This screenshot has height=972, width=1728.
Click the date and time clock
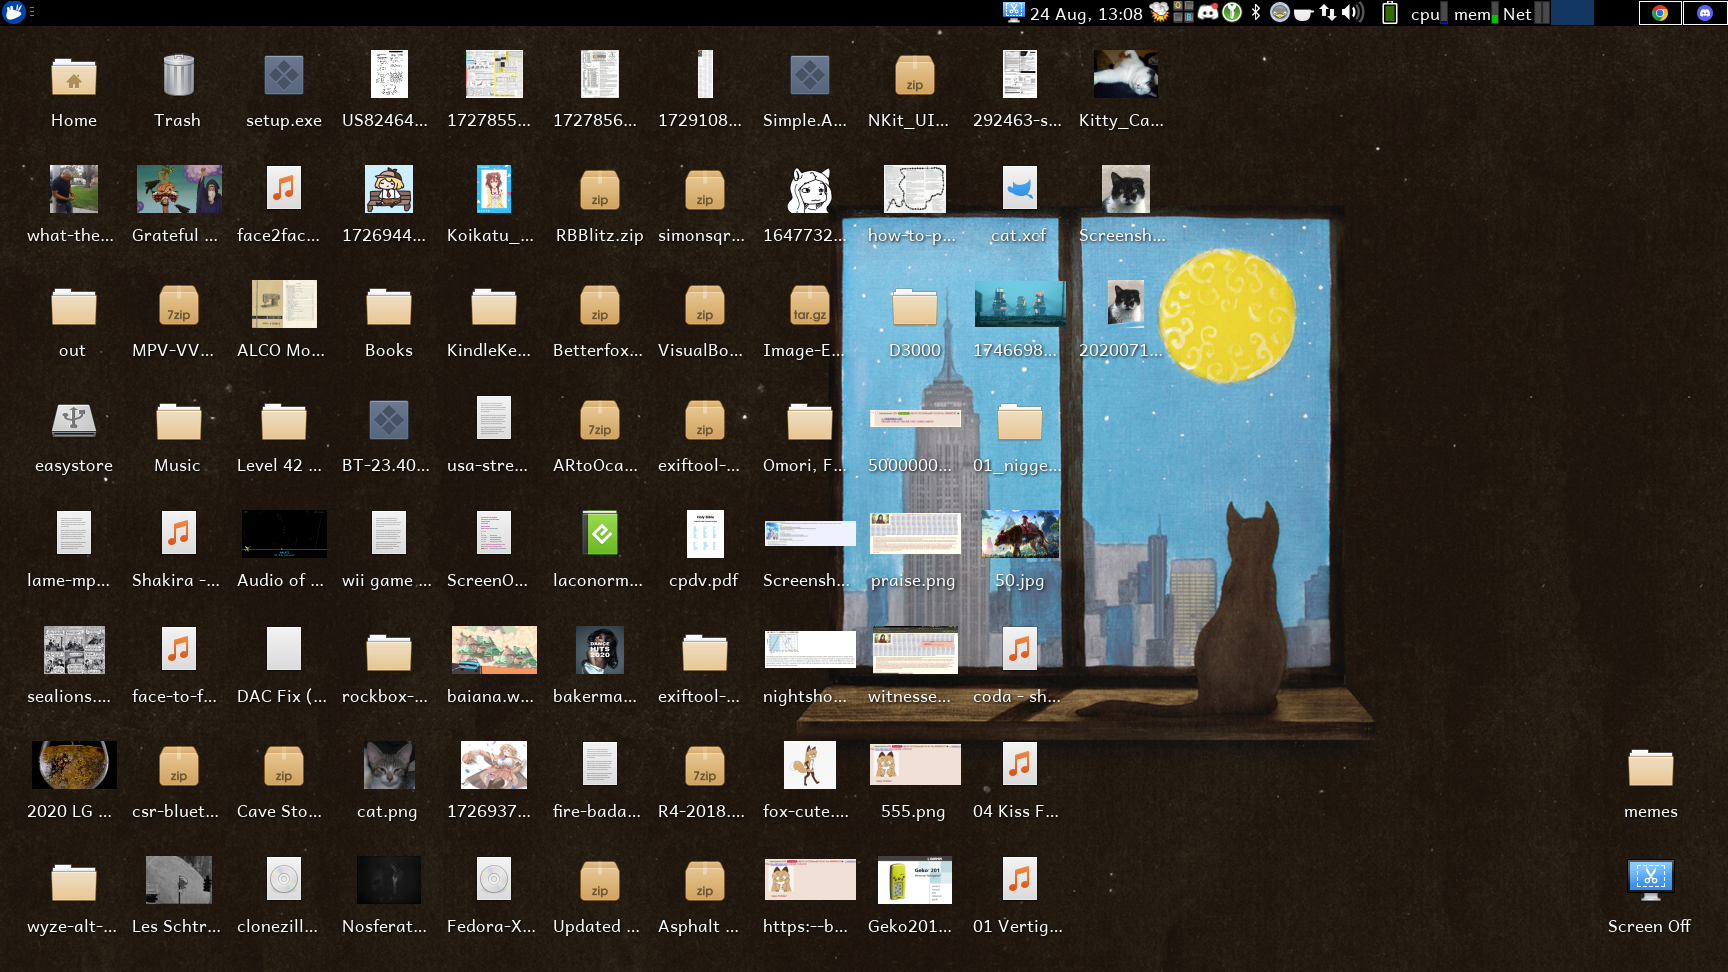coord(1086,14)
